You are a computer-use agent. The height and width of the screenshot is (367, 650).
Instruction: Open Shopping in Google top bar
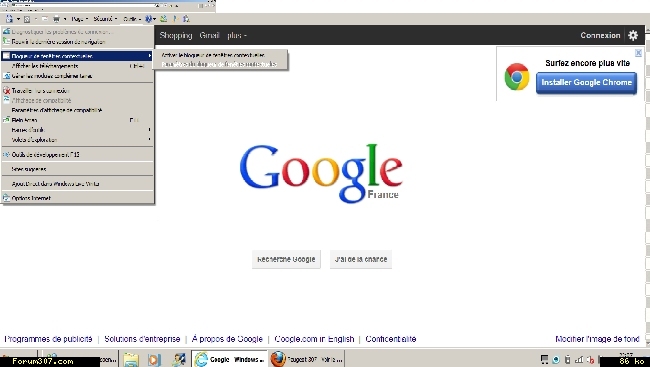[176, 36]
